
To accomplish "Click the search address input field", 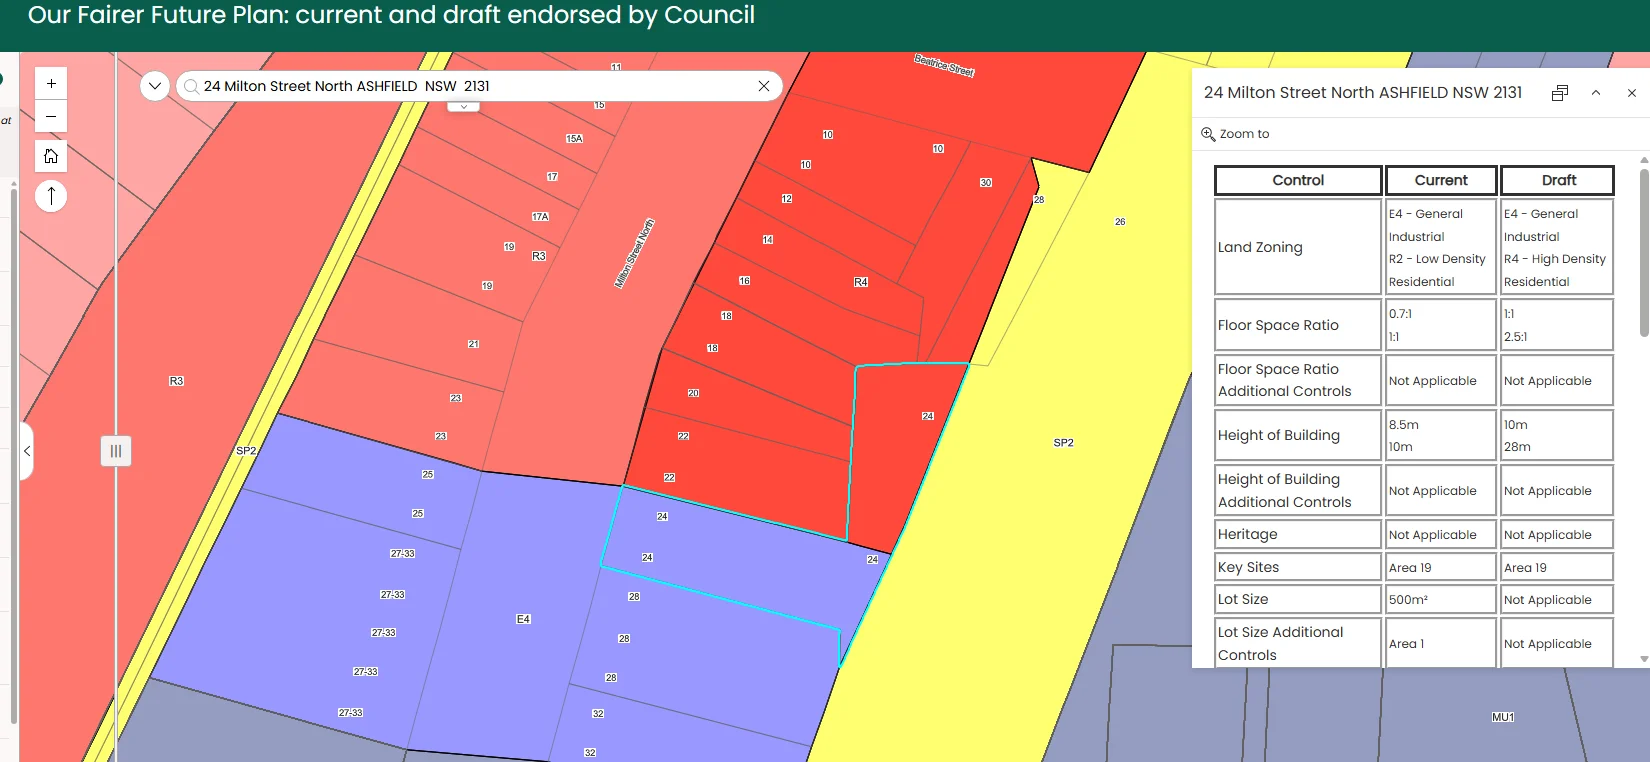I will click(478, 86).
